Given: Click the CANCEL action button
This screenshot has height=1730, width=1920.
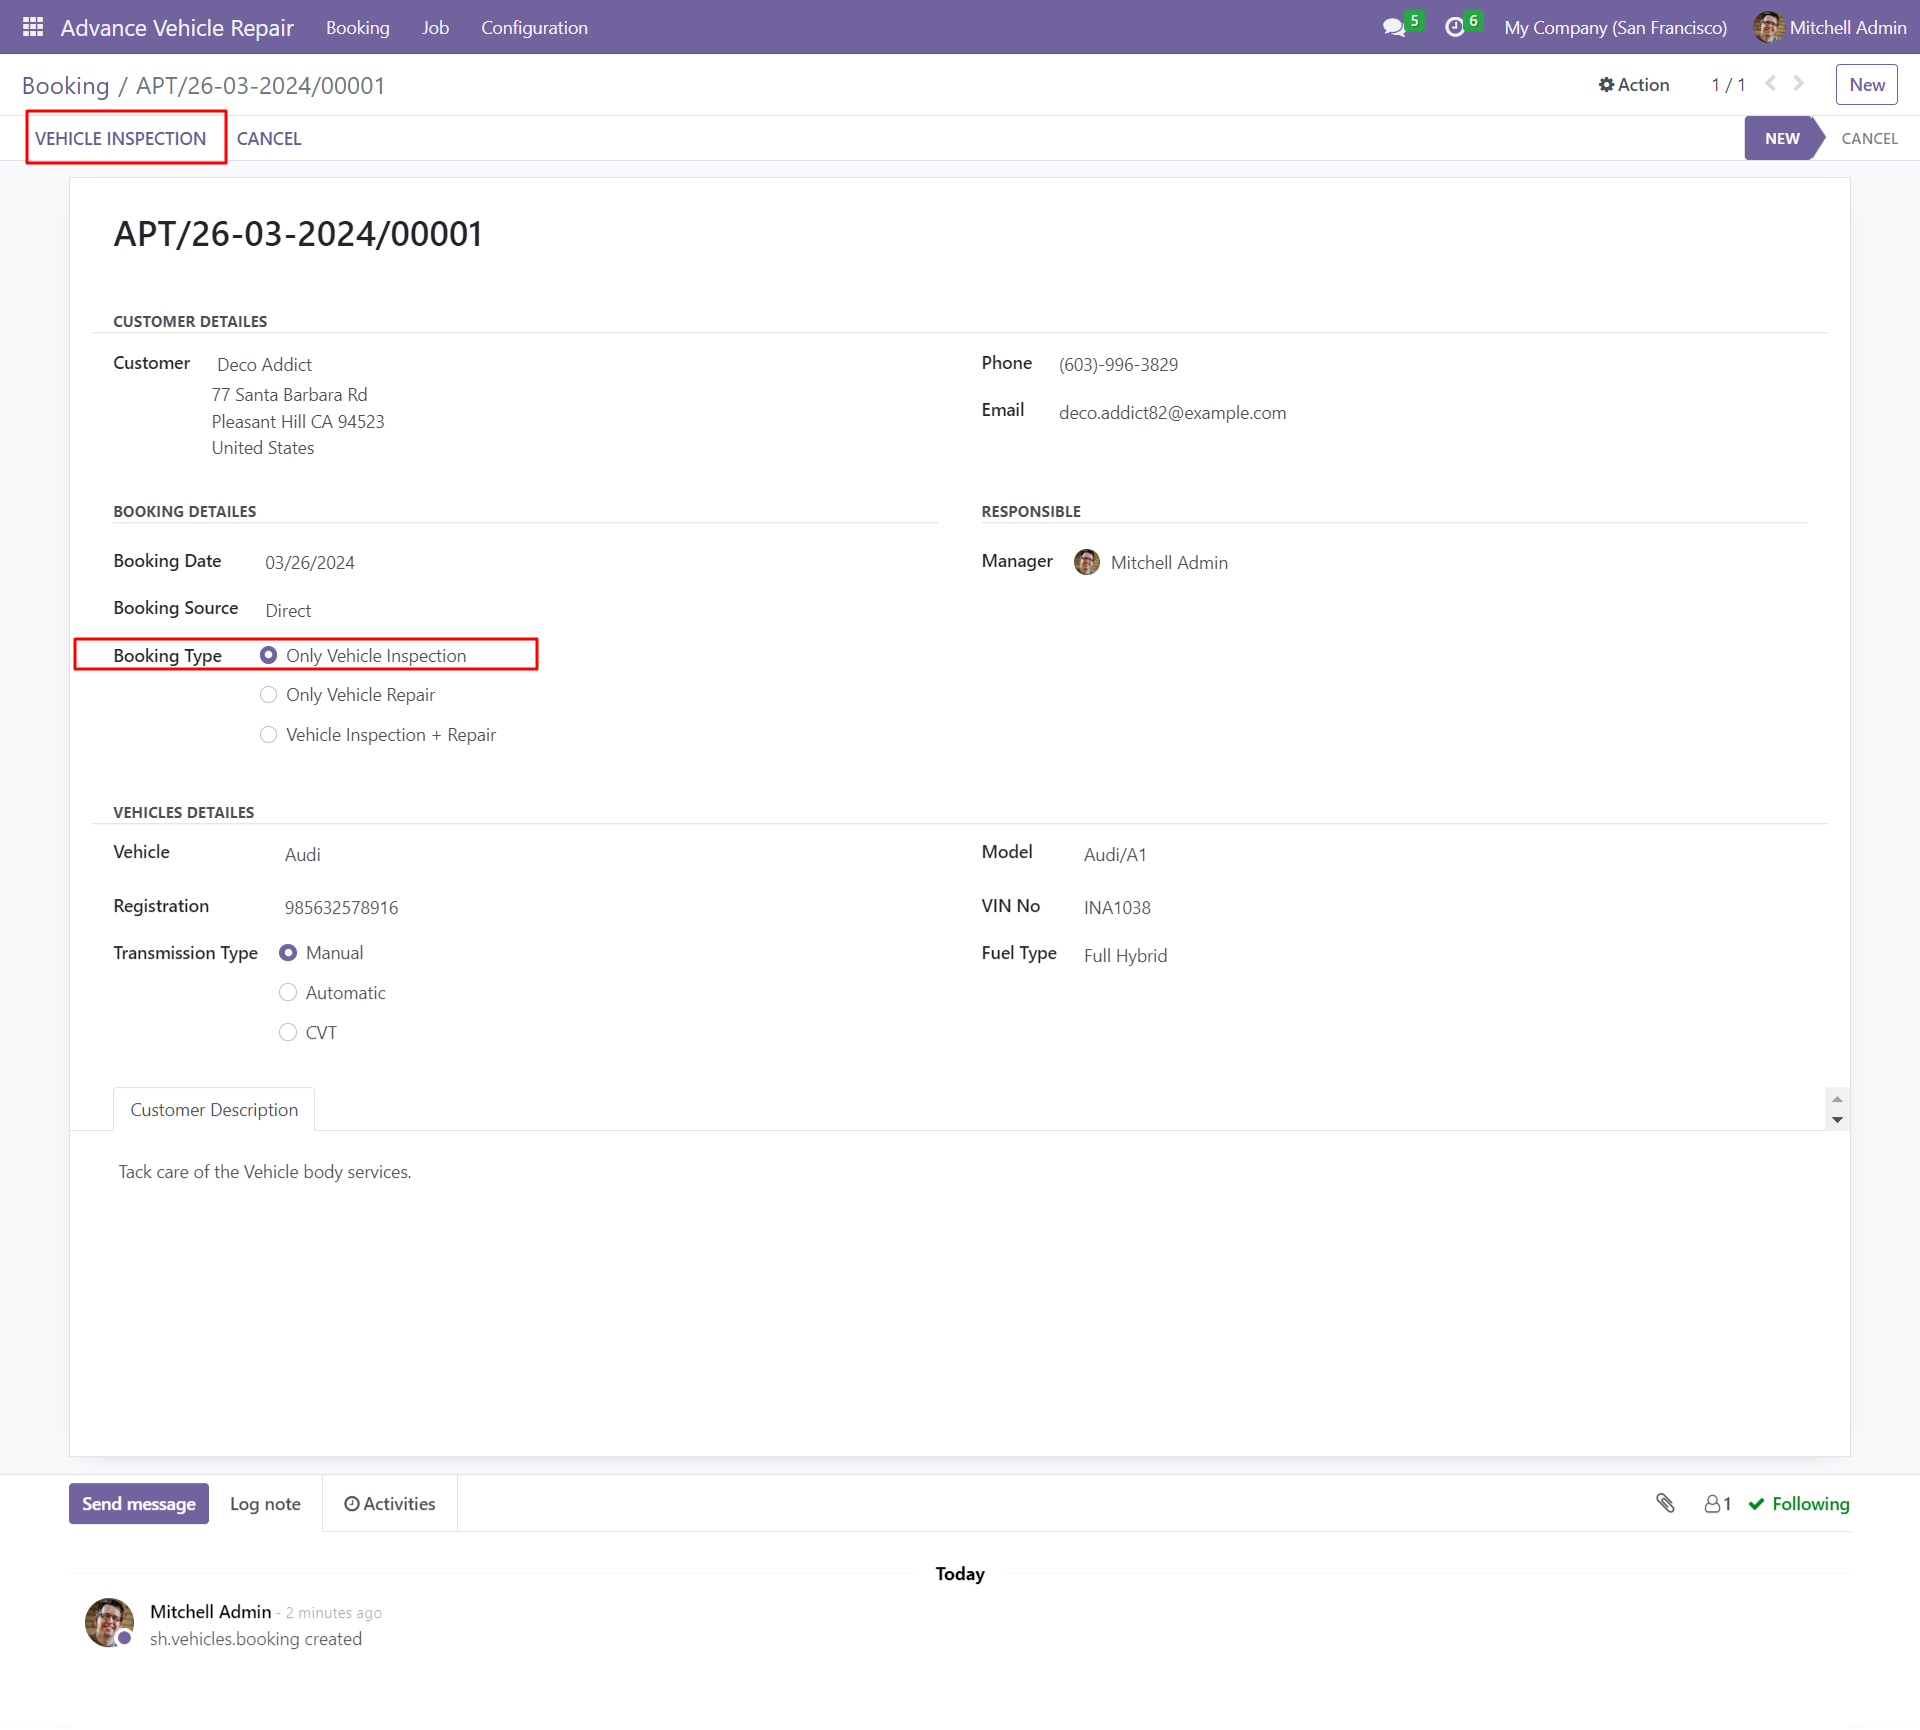Looking at the screenshot, I should (x=269, y=138).
